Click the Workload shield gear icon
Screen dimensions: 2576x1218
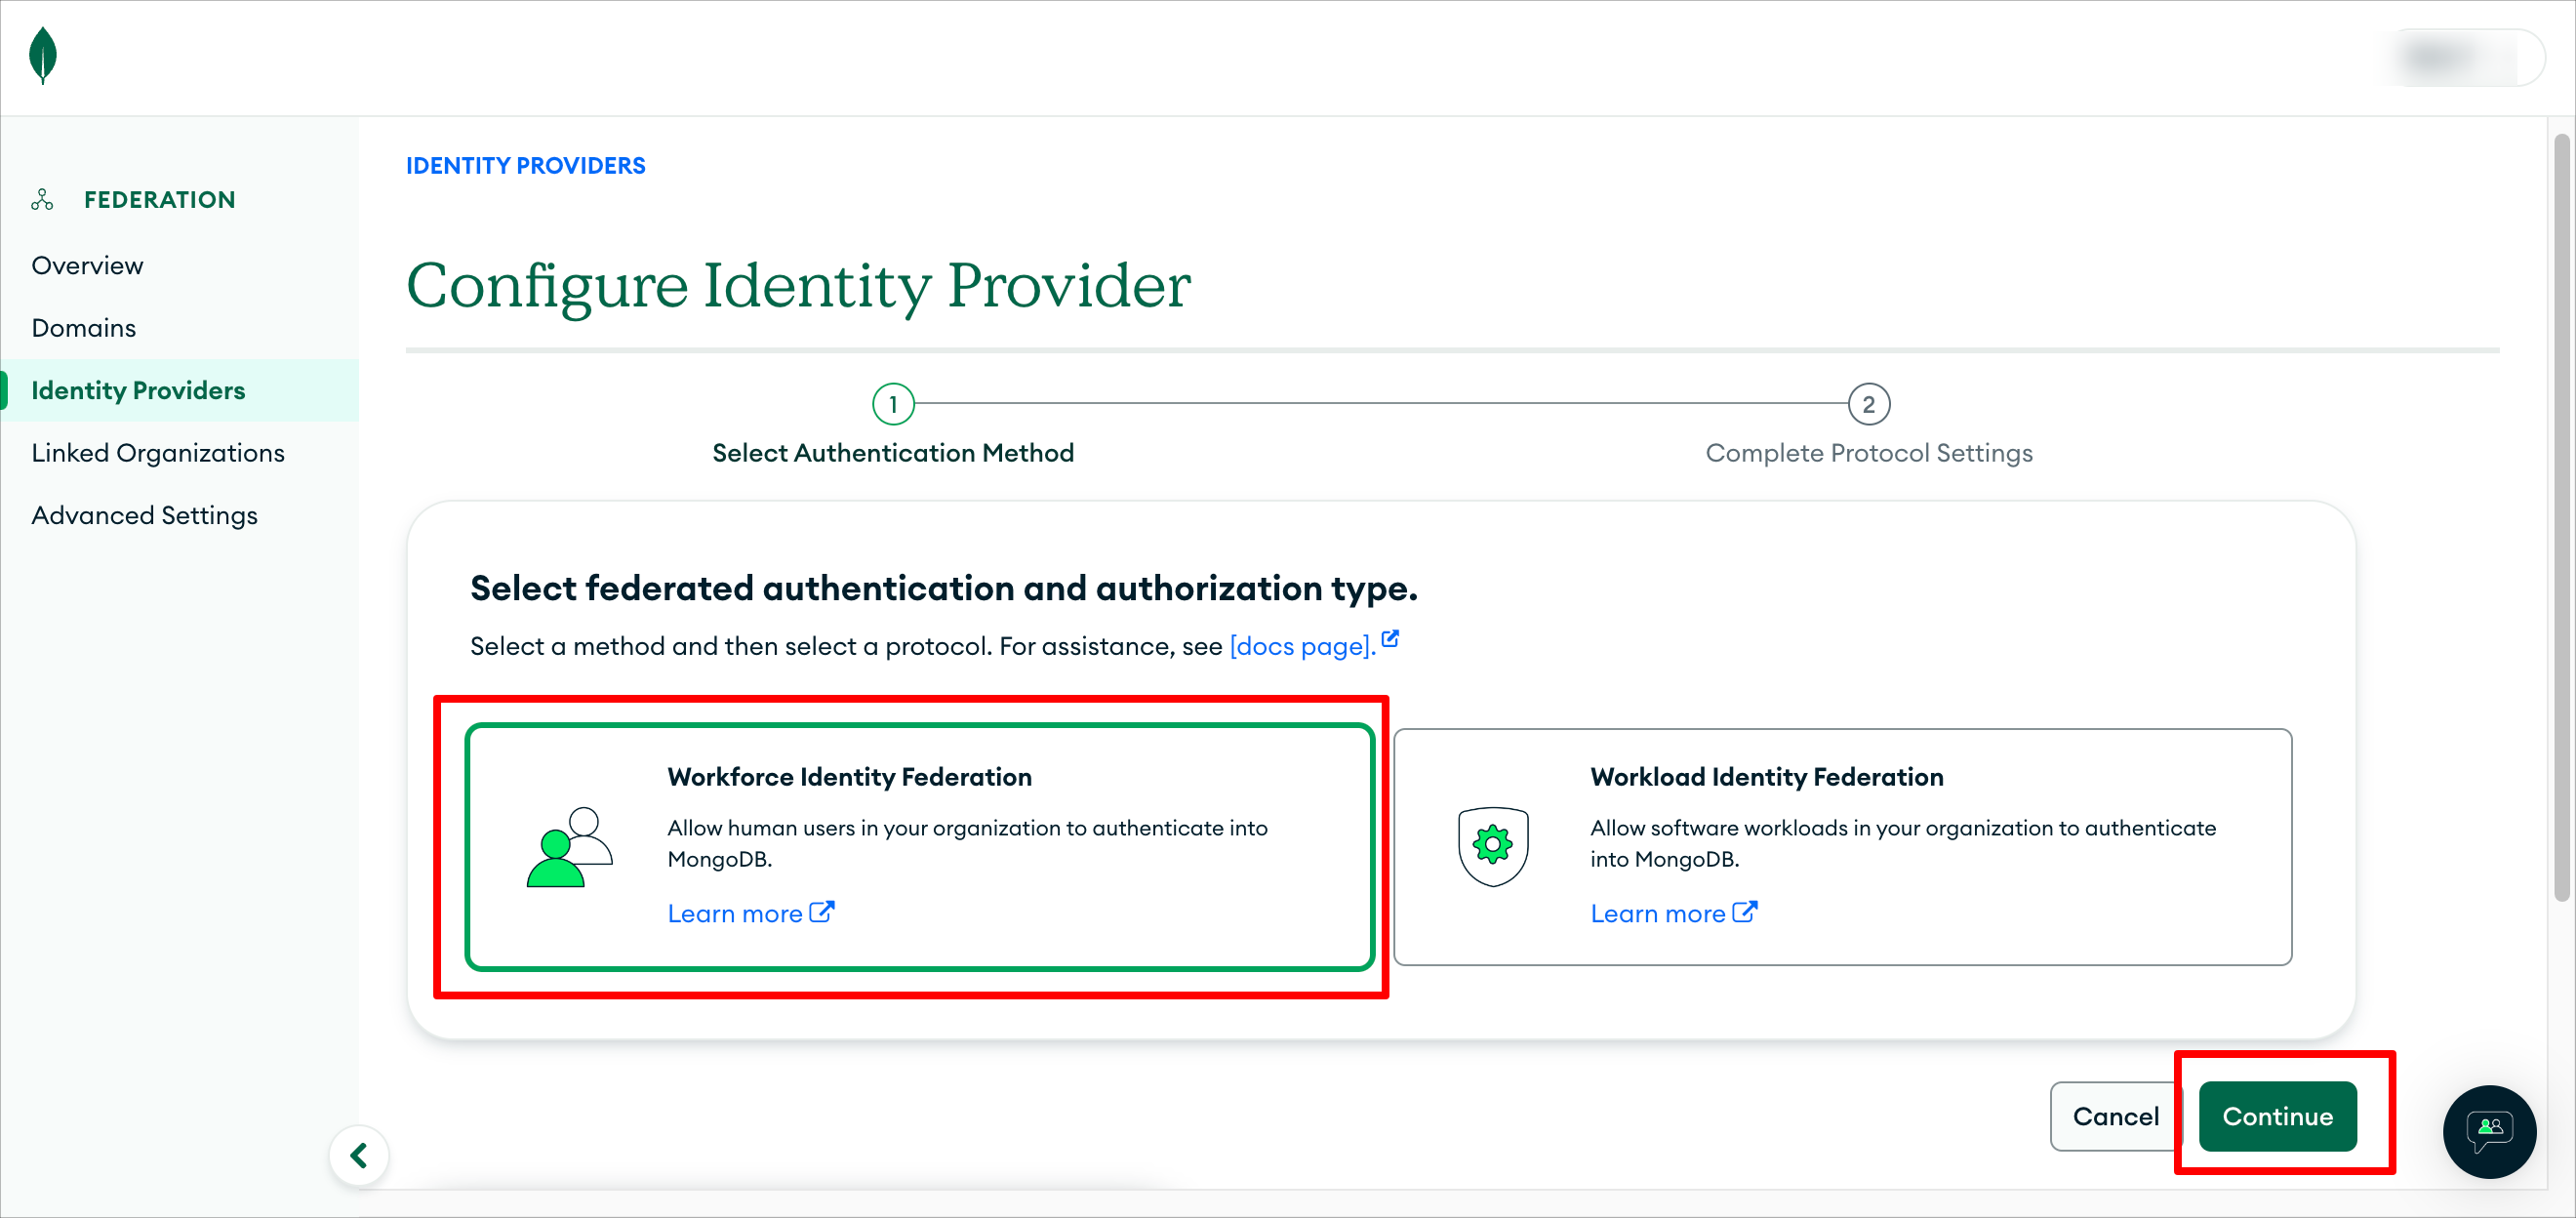point(1492,846)
